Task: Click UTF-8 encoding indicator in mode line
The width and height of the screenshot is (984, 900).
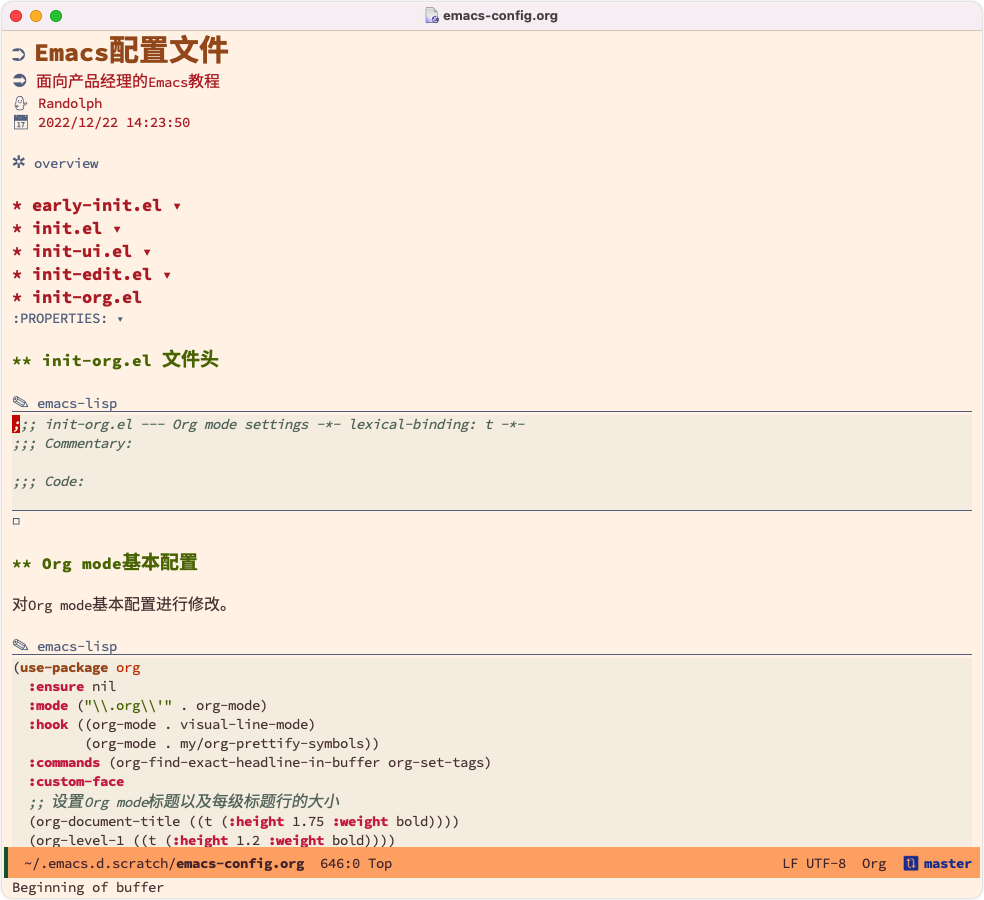Action: click(826, 864)
